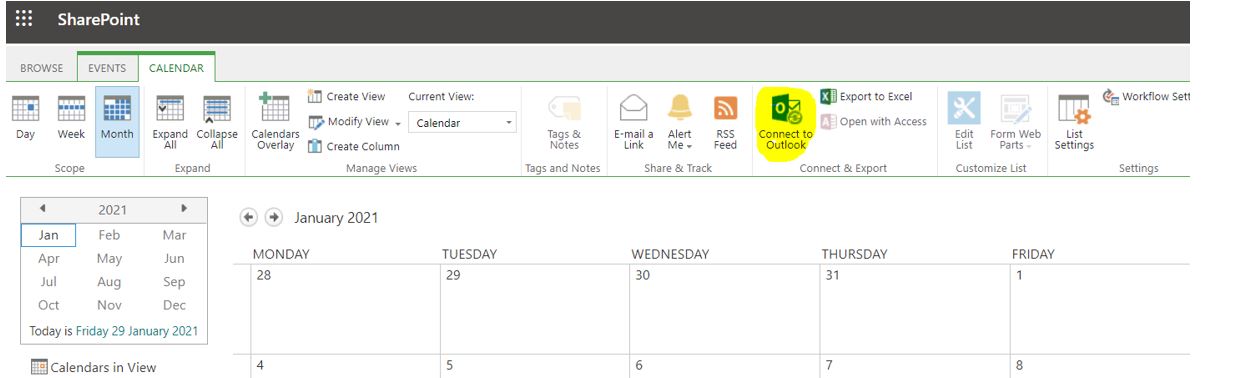The image size is (1257, 378).
Task: Click Open with Access
Action: tap(873, 122)
